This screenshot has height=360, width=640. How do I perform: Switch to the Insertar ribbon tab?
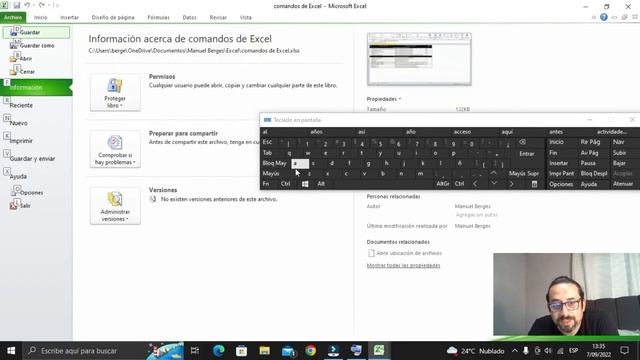point(69,17)
